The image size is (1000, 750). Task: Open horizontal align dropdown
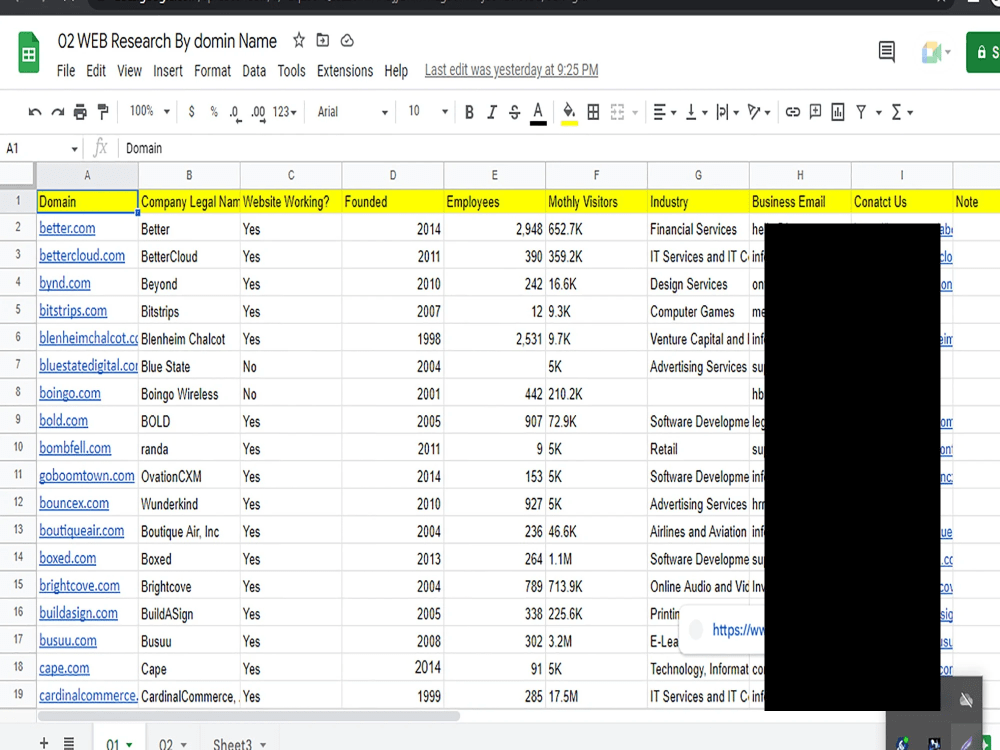tap(665, 112)
